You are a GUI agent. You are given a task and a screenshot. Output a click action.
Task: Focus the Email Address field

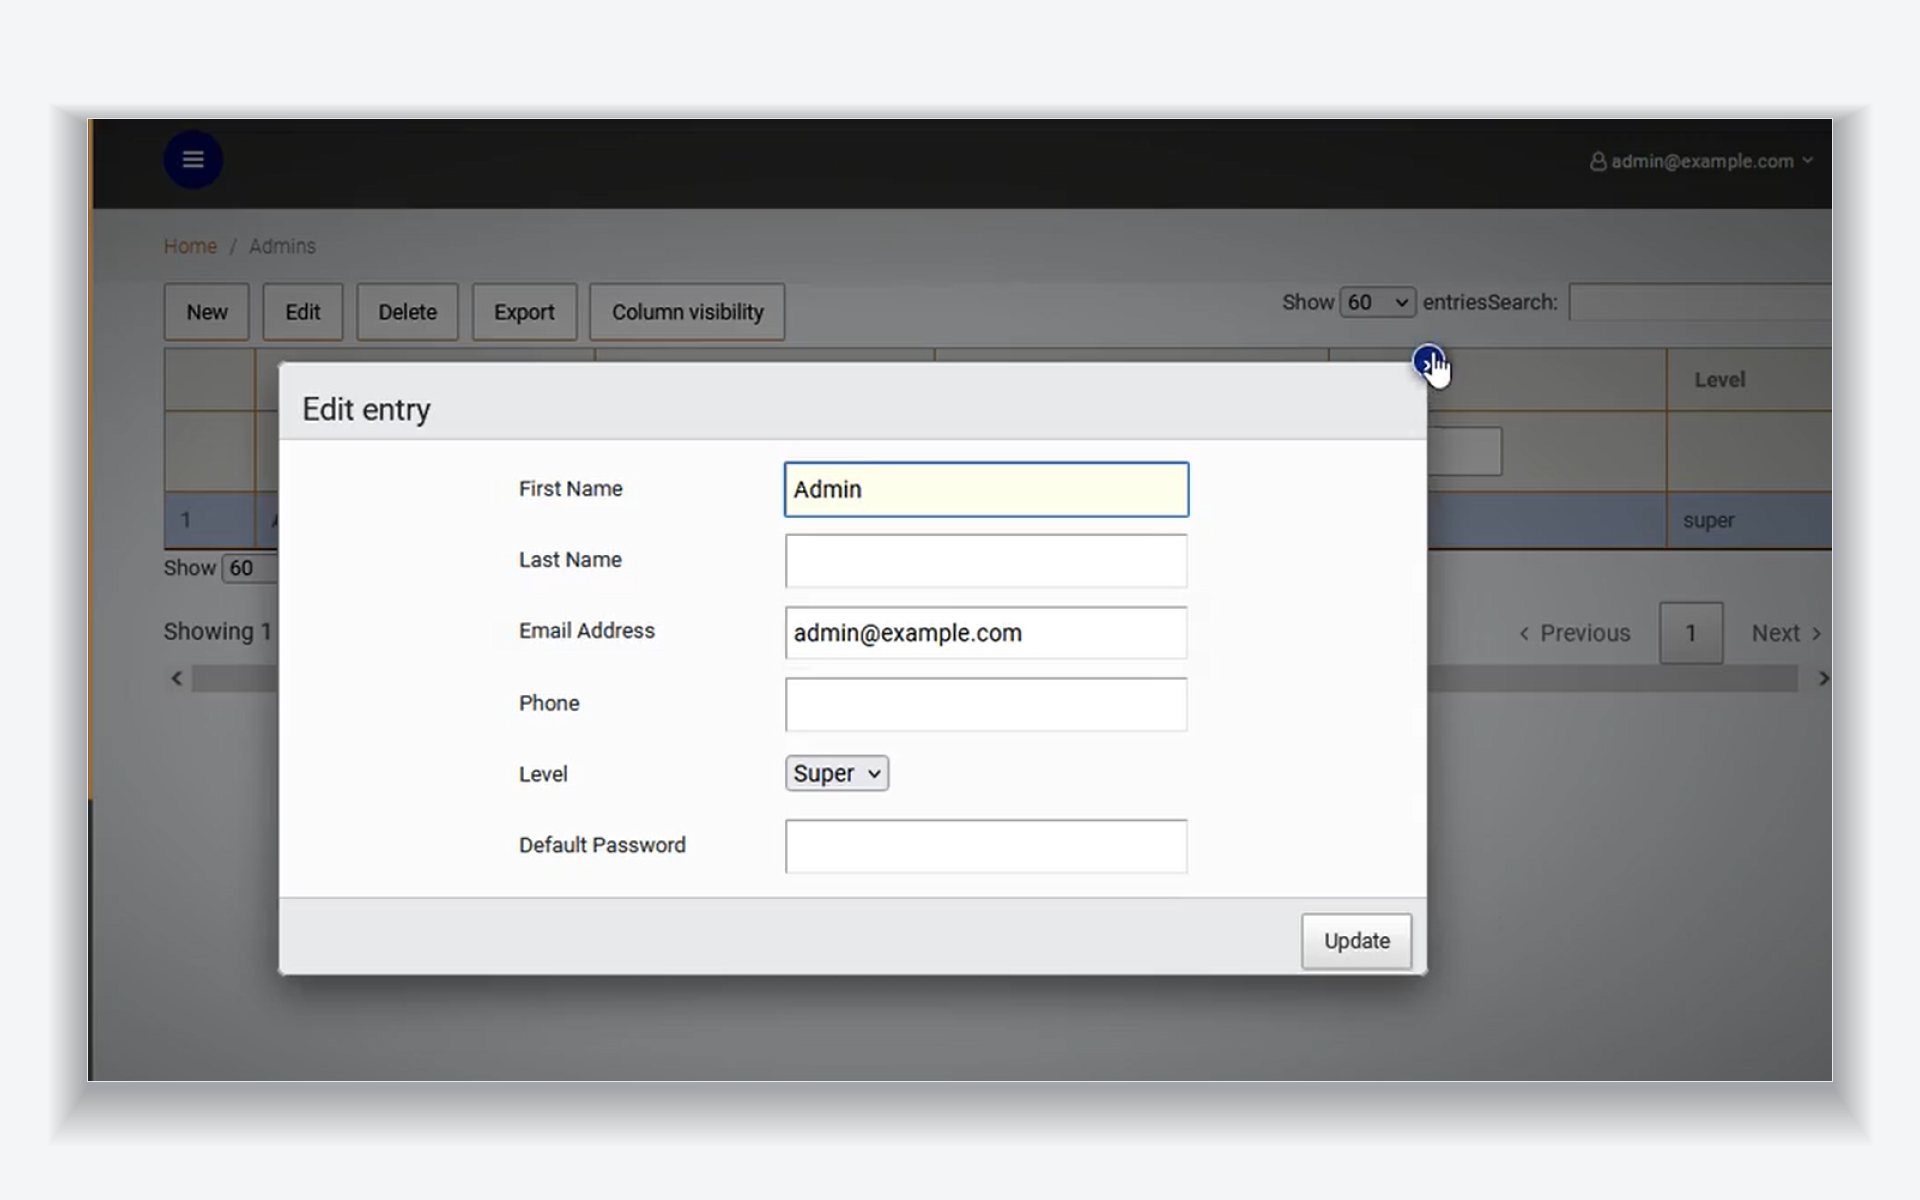986,632
